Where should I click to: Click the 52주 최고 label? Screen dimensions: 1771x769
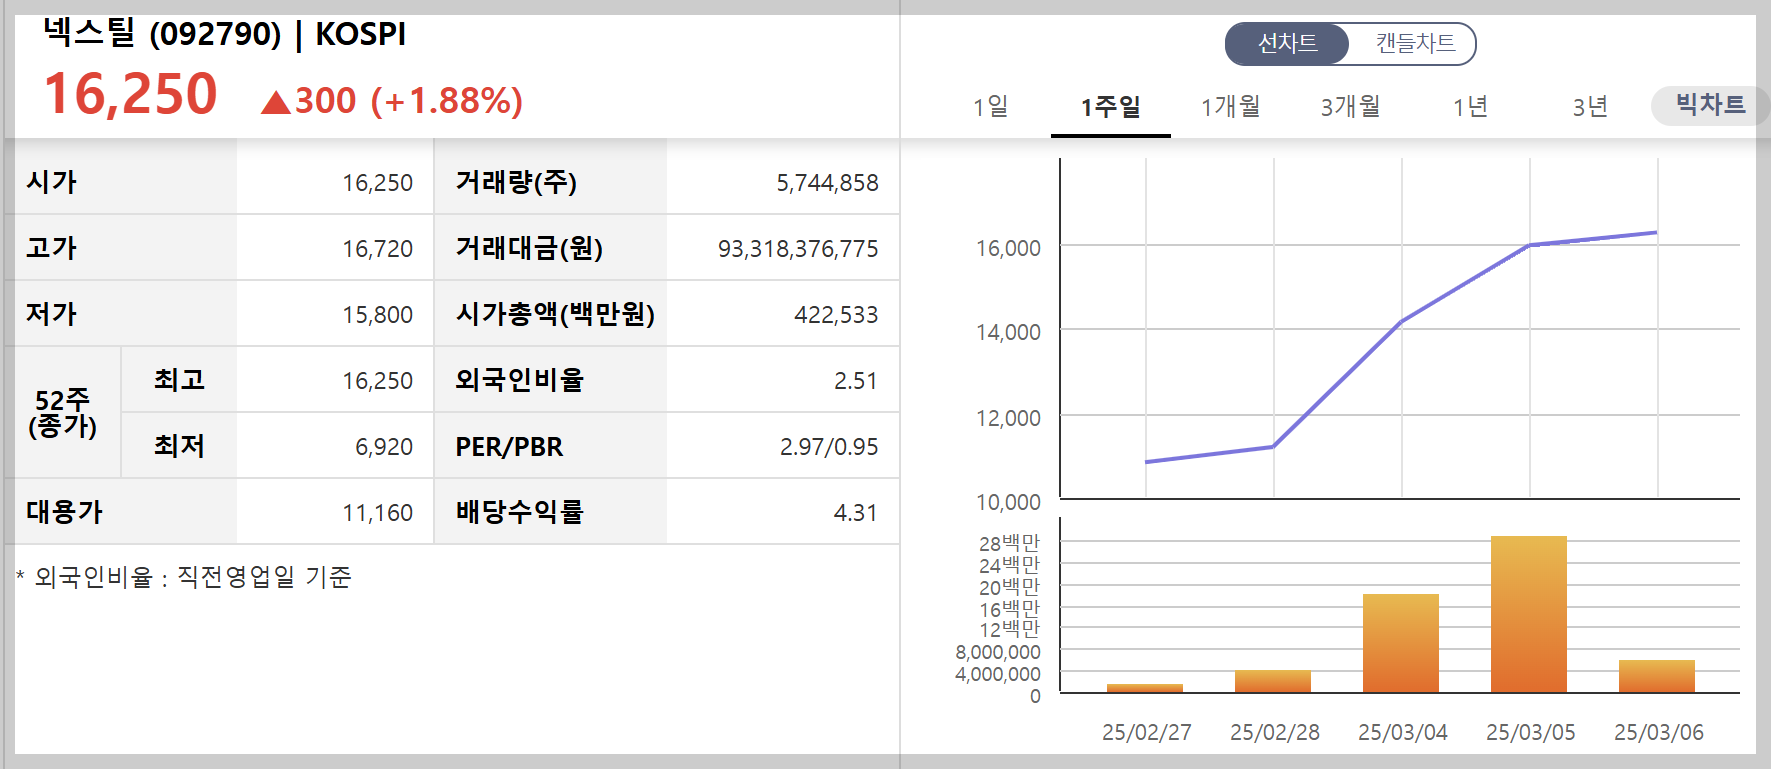pos(179,380)
